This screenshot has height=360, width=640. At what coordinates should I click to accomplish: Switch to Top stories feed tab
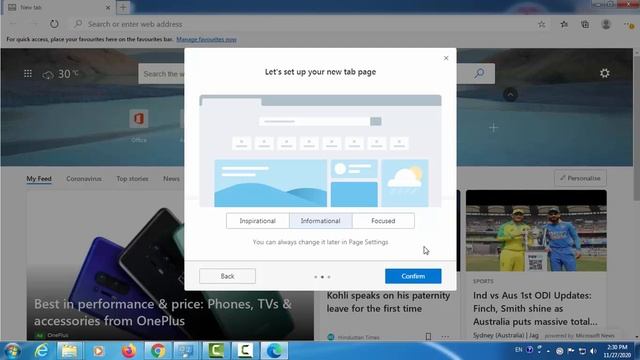pos(132,179)
